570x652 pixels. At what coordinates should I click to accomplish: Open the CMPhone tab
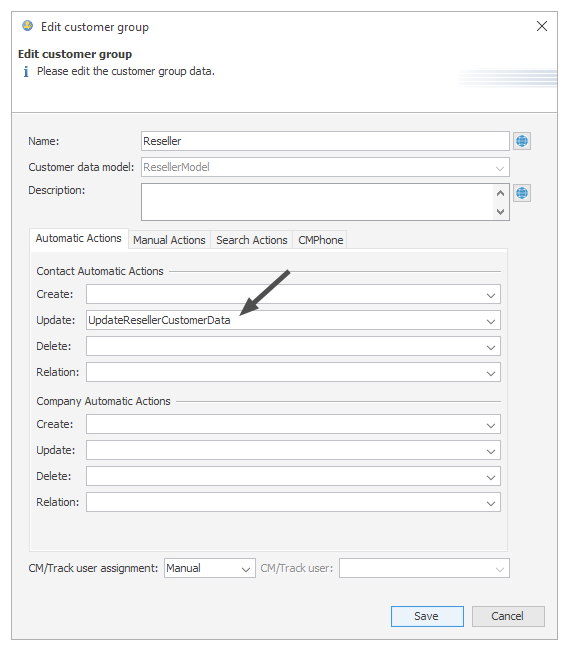pos(320,240)
